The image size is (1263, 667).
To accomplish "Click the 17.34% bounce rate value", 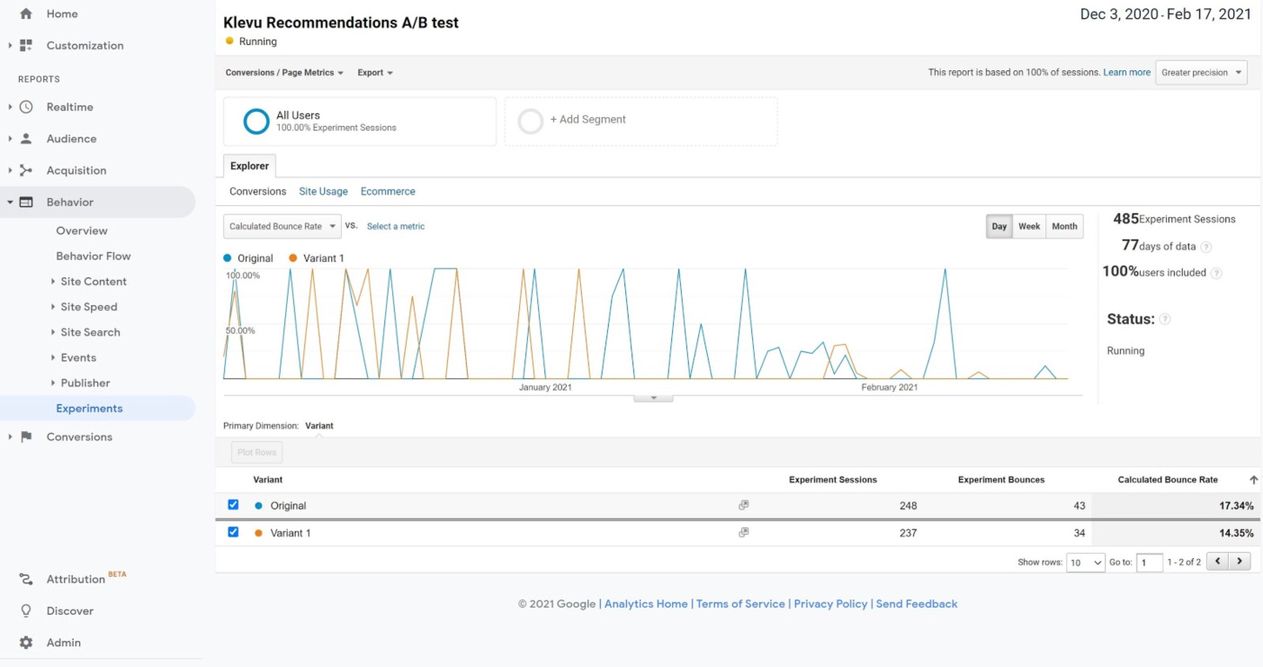I will pos(1236,506).
